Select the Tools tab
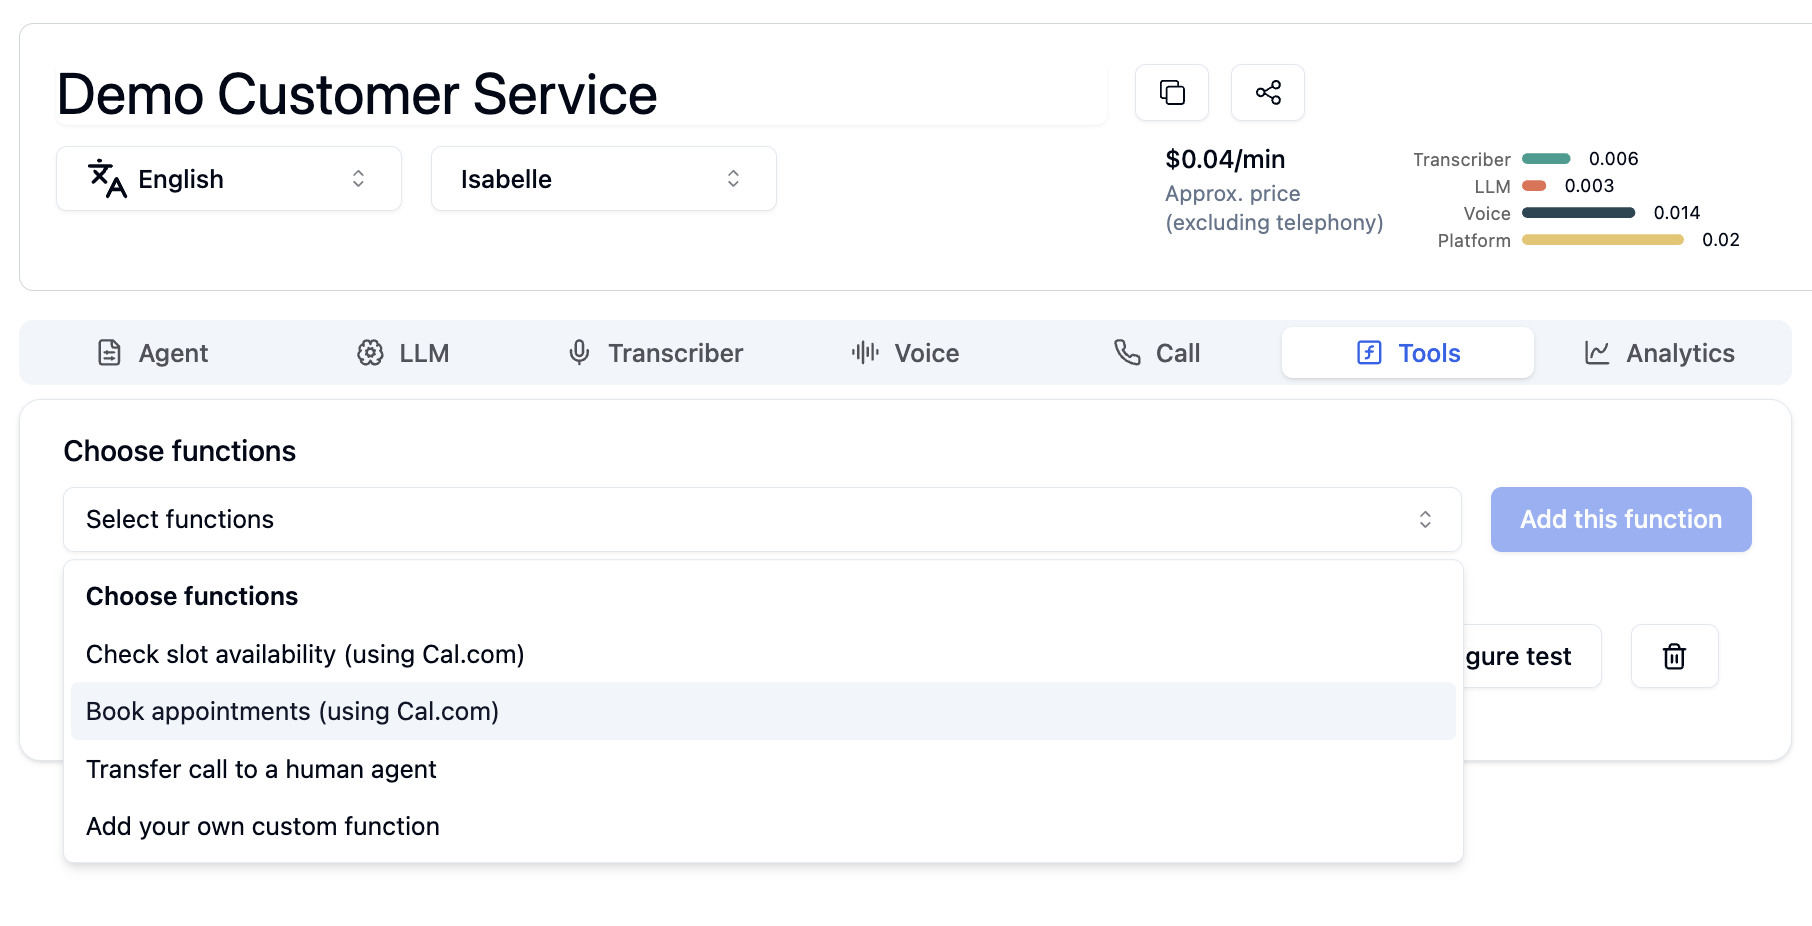Image resolution: width=1812 pixels, height=926 pixels. (1408, 353)
